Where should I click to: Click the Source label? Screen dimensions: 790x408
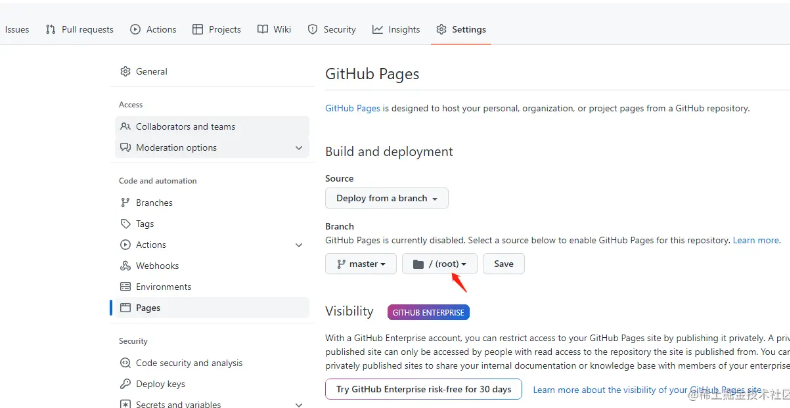pyautogui.click(x=340, y=179)
